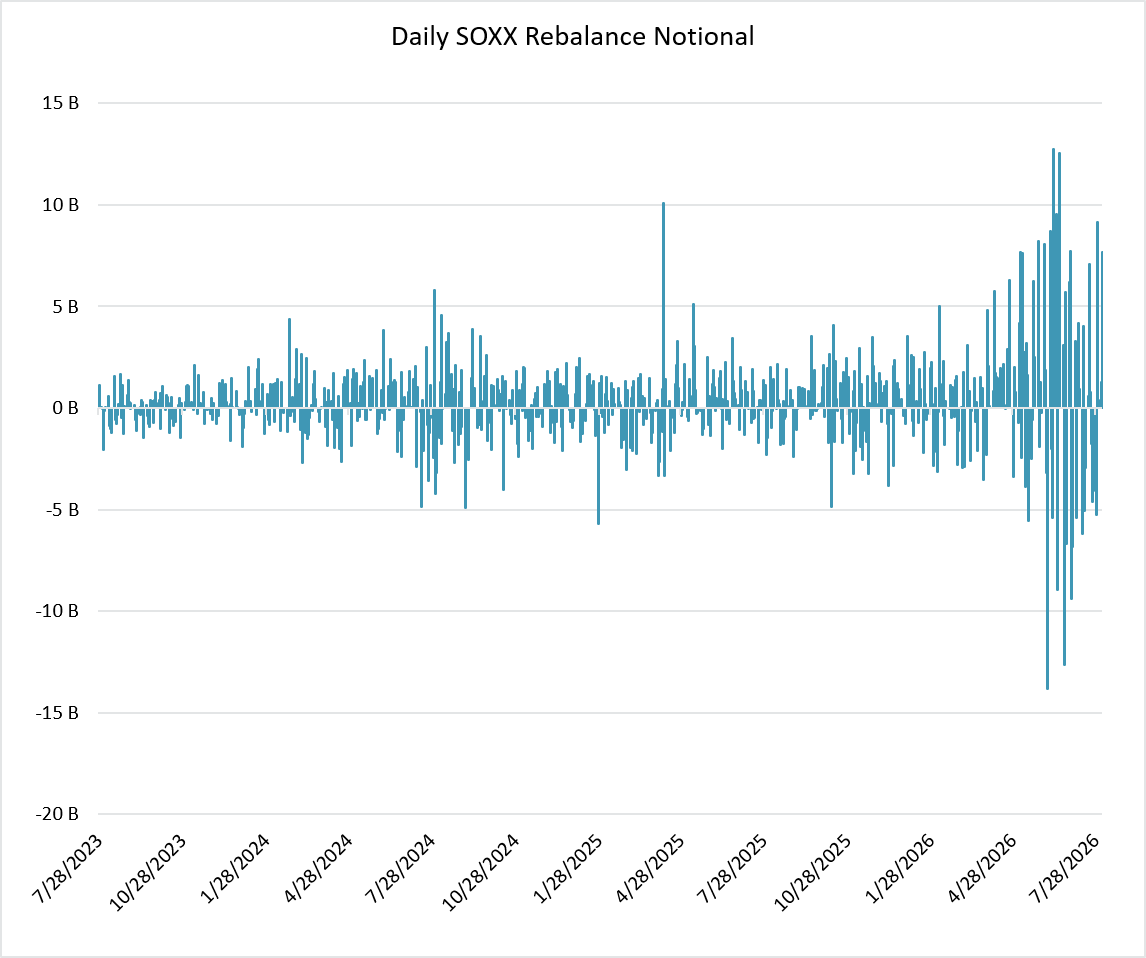Select the chart title 'Daily SOXX Rebalance Notional'
Viewport: 1146px width, 958px height.
click(x=572, y=37)
